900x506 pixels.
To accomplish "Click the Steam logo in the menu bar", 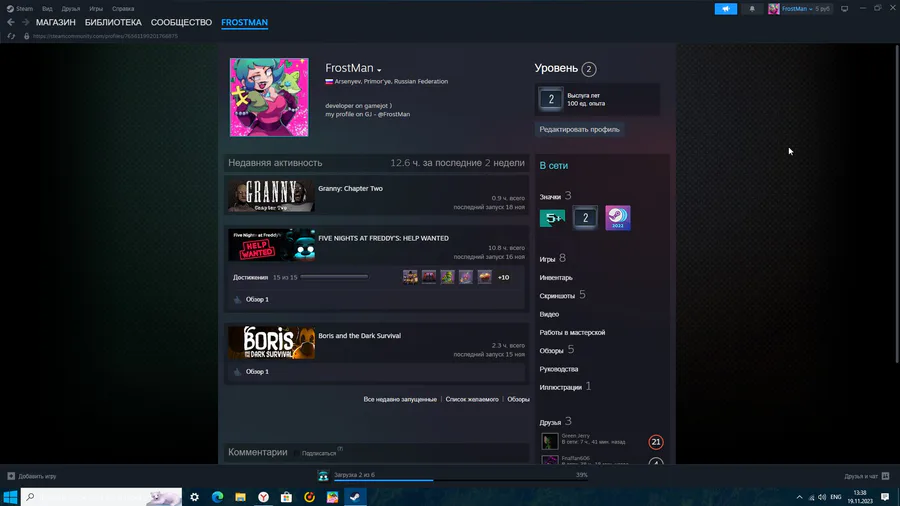I will [x=10, y=9].
